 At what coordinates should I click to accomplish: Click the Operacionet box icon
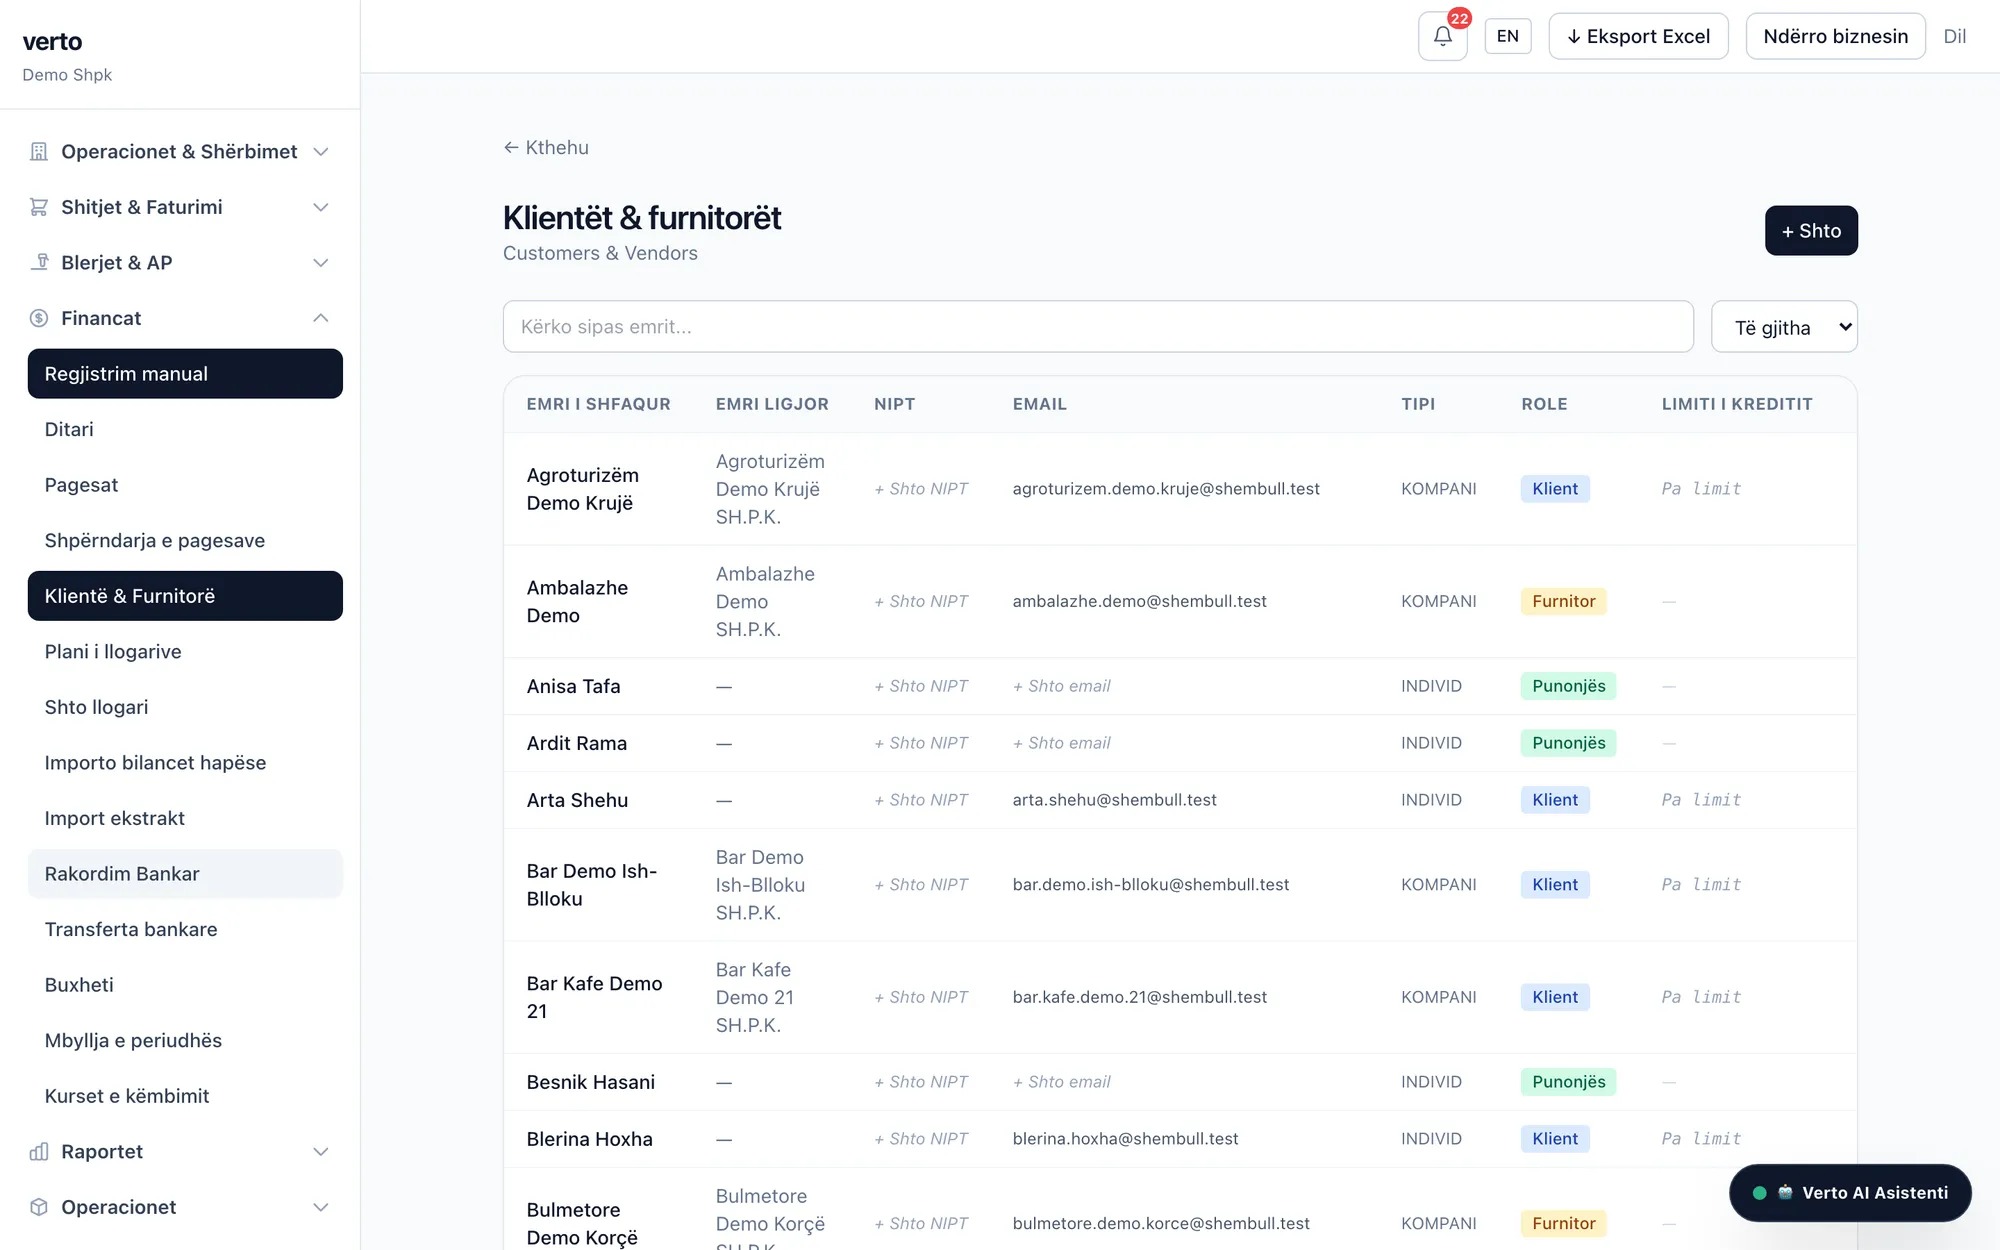(39, 1207)
